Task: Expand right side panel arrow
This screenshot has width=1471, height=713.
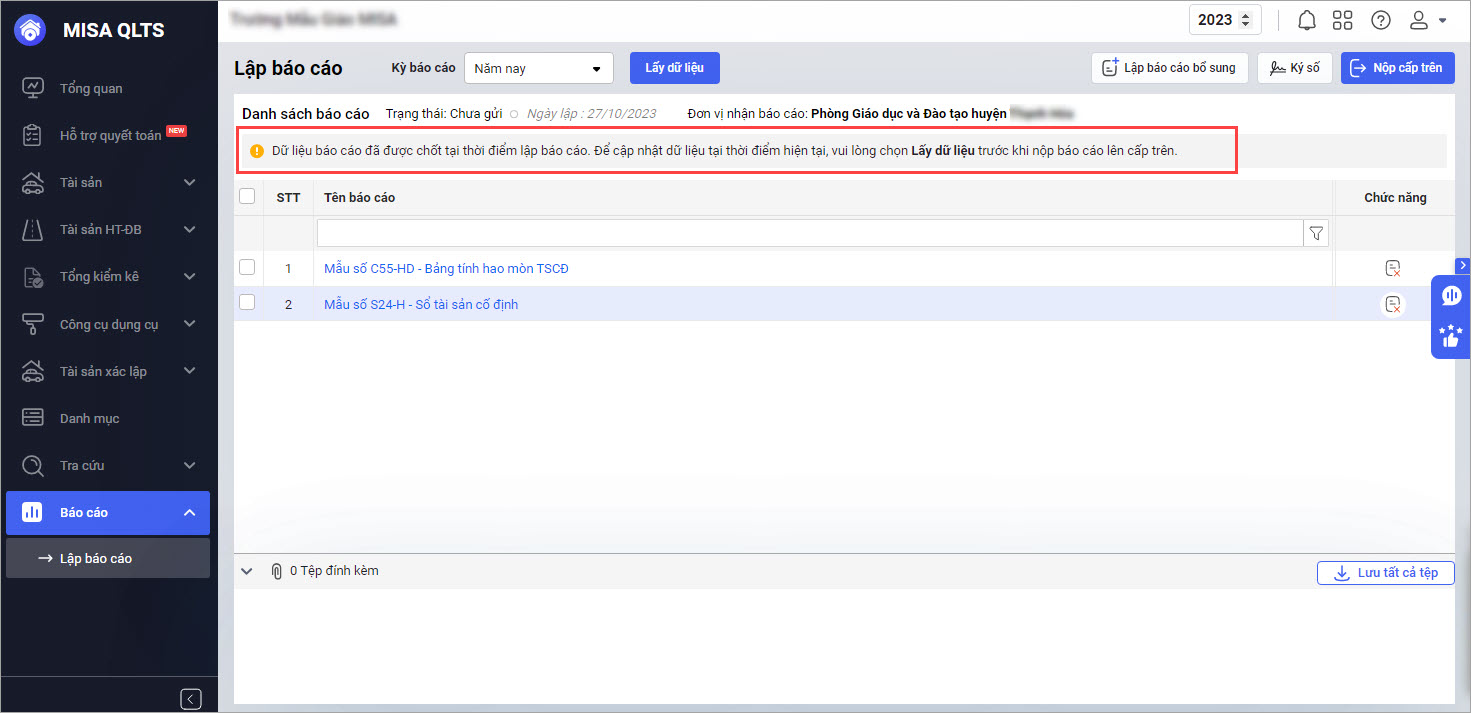Action: coord(1462,265)
